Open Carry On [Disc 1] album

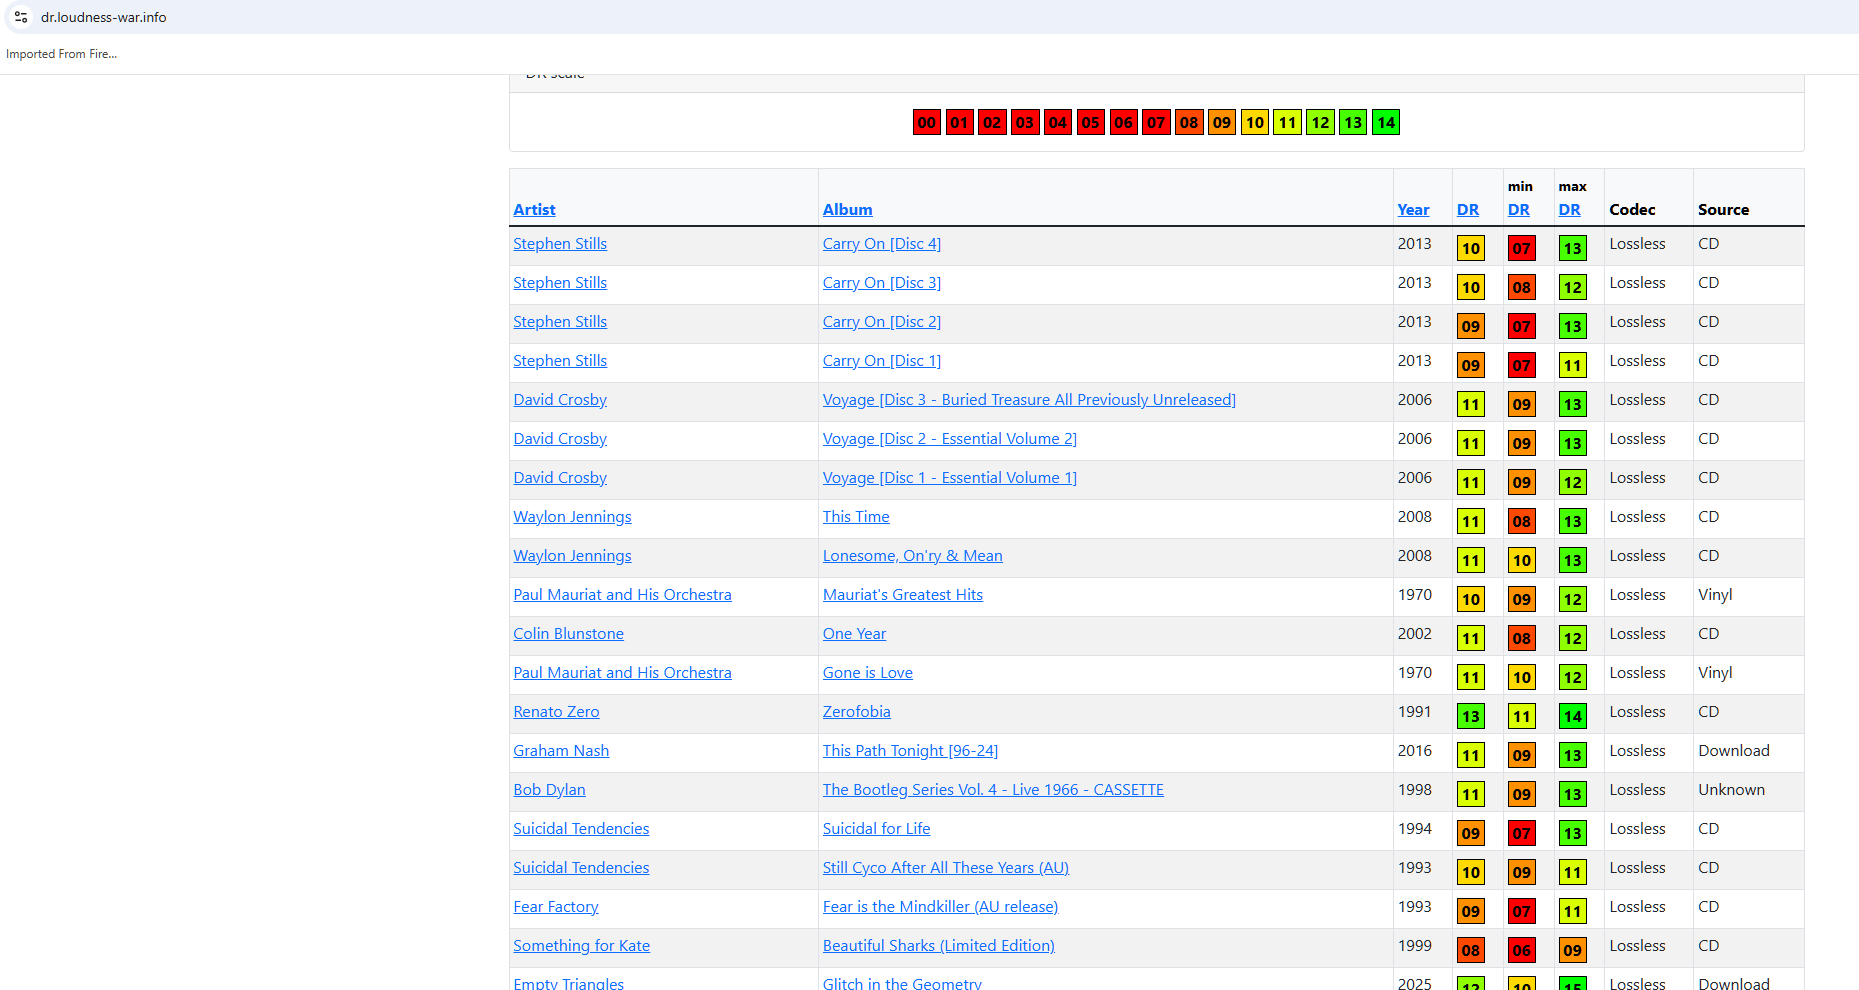pyautogui.click(x=881, y=361)
